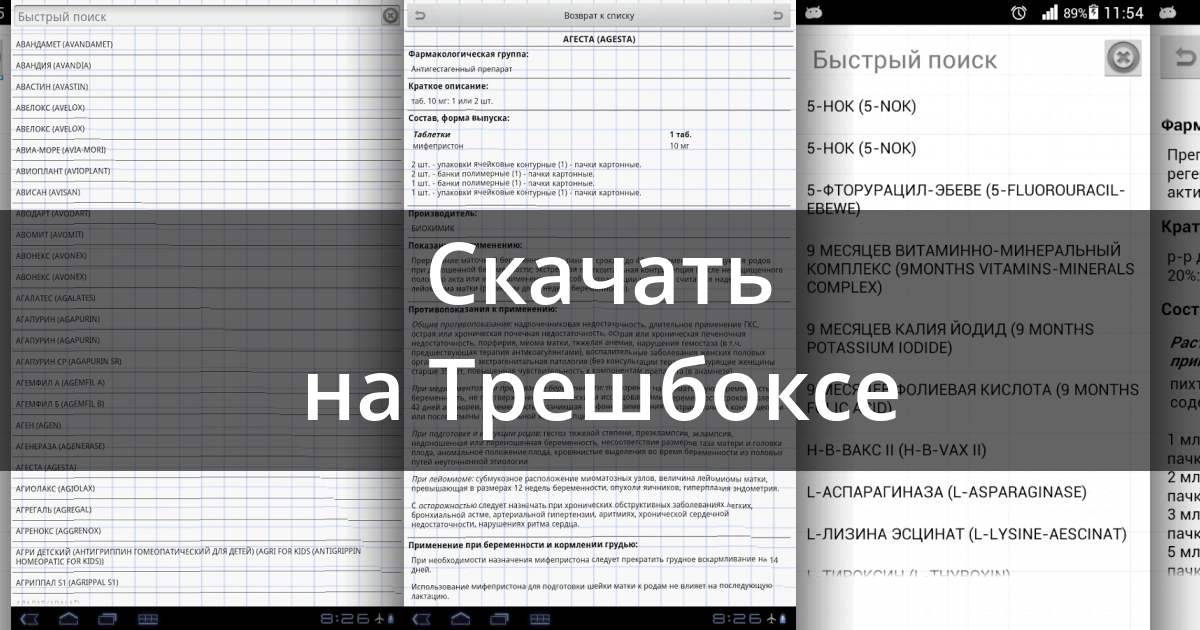Tap the АГЕСТА (AGESTA) title in the detail view
1200x630 pixels.
point(599,39)
